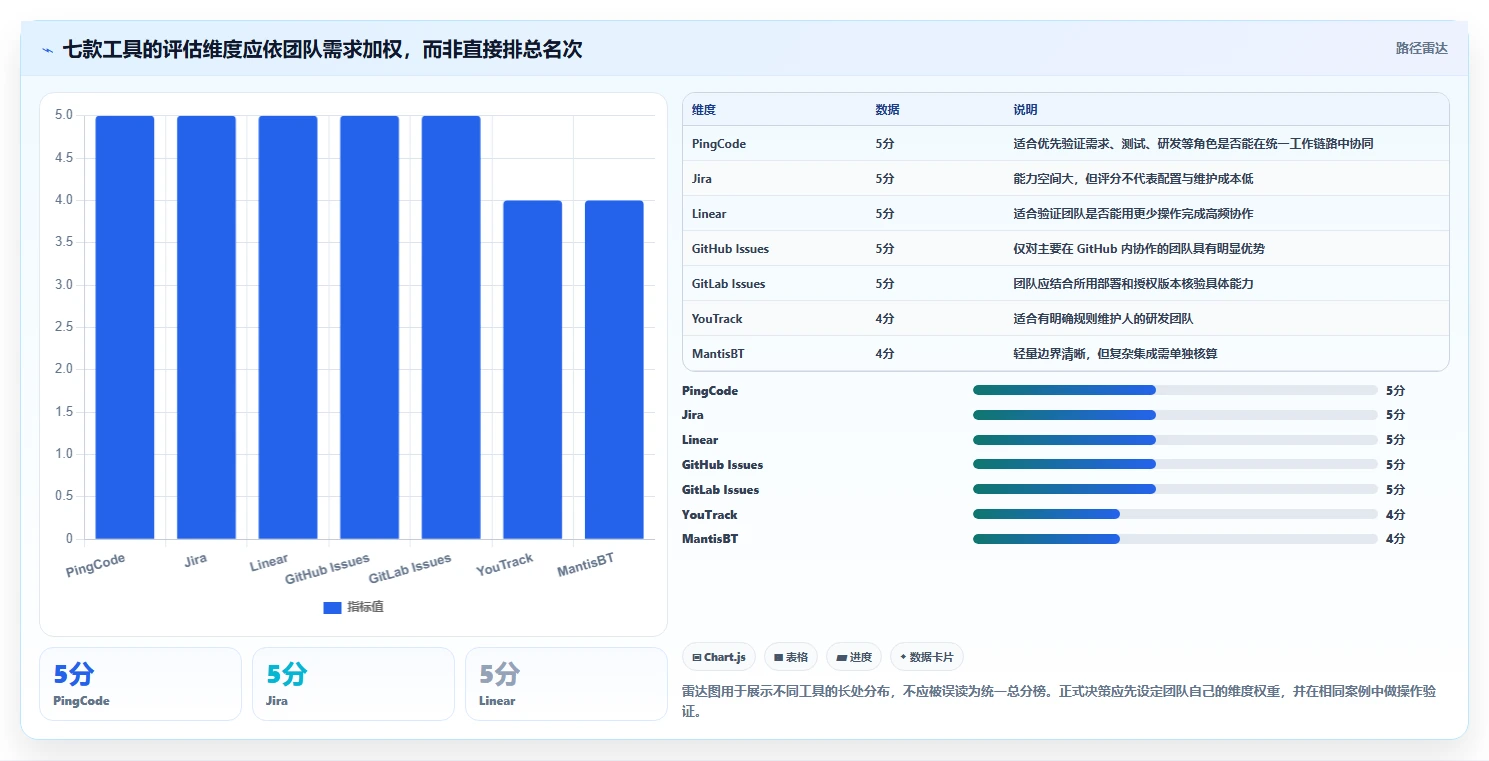Viewport: 1489px width, 761px height.
Task: Select the Linear bar in the chart
Action: tap(288, 327)
